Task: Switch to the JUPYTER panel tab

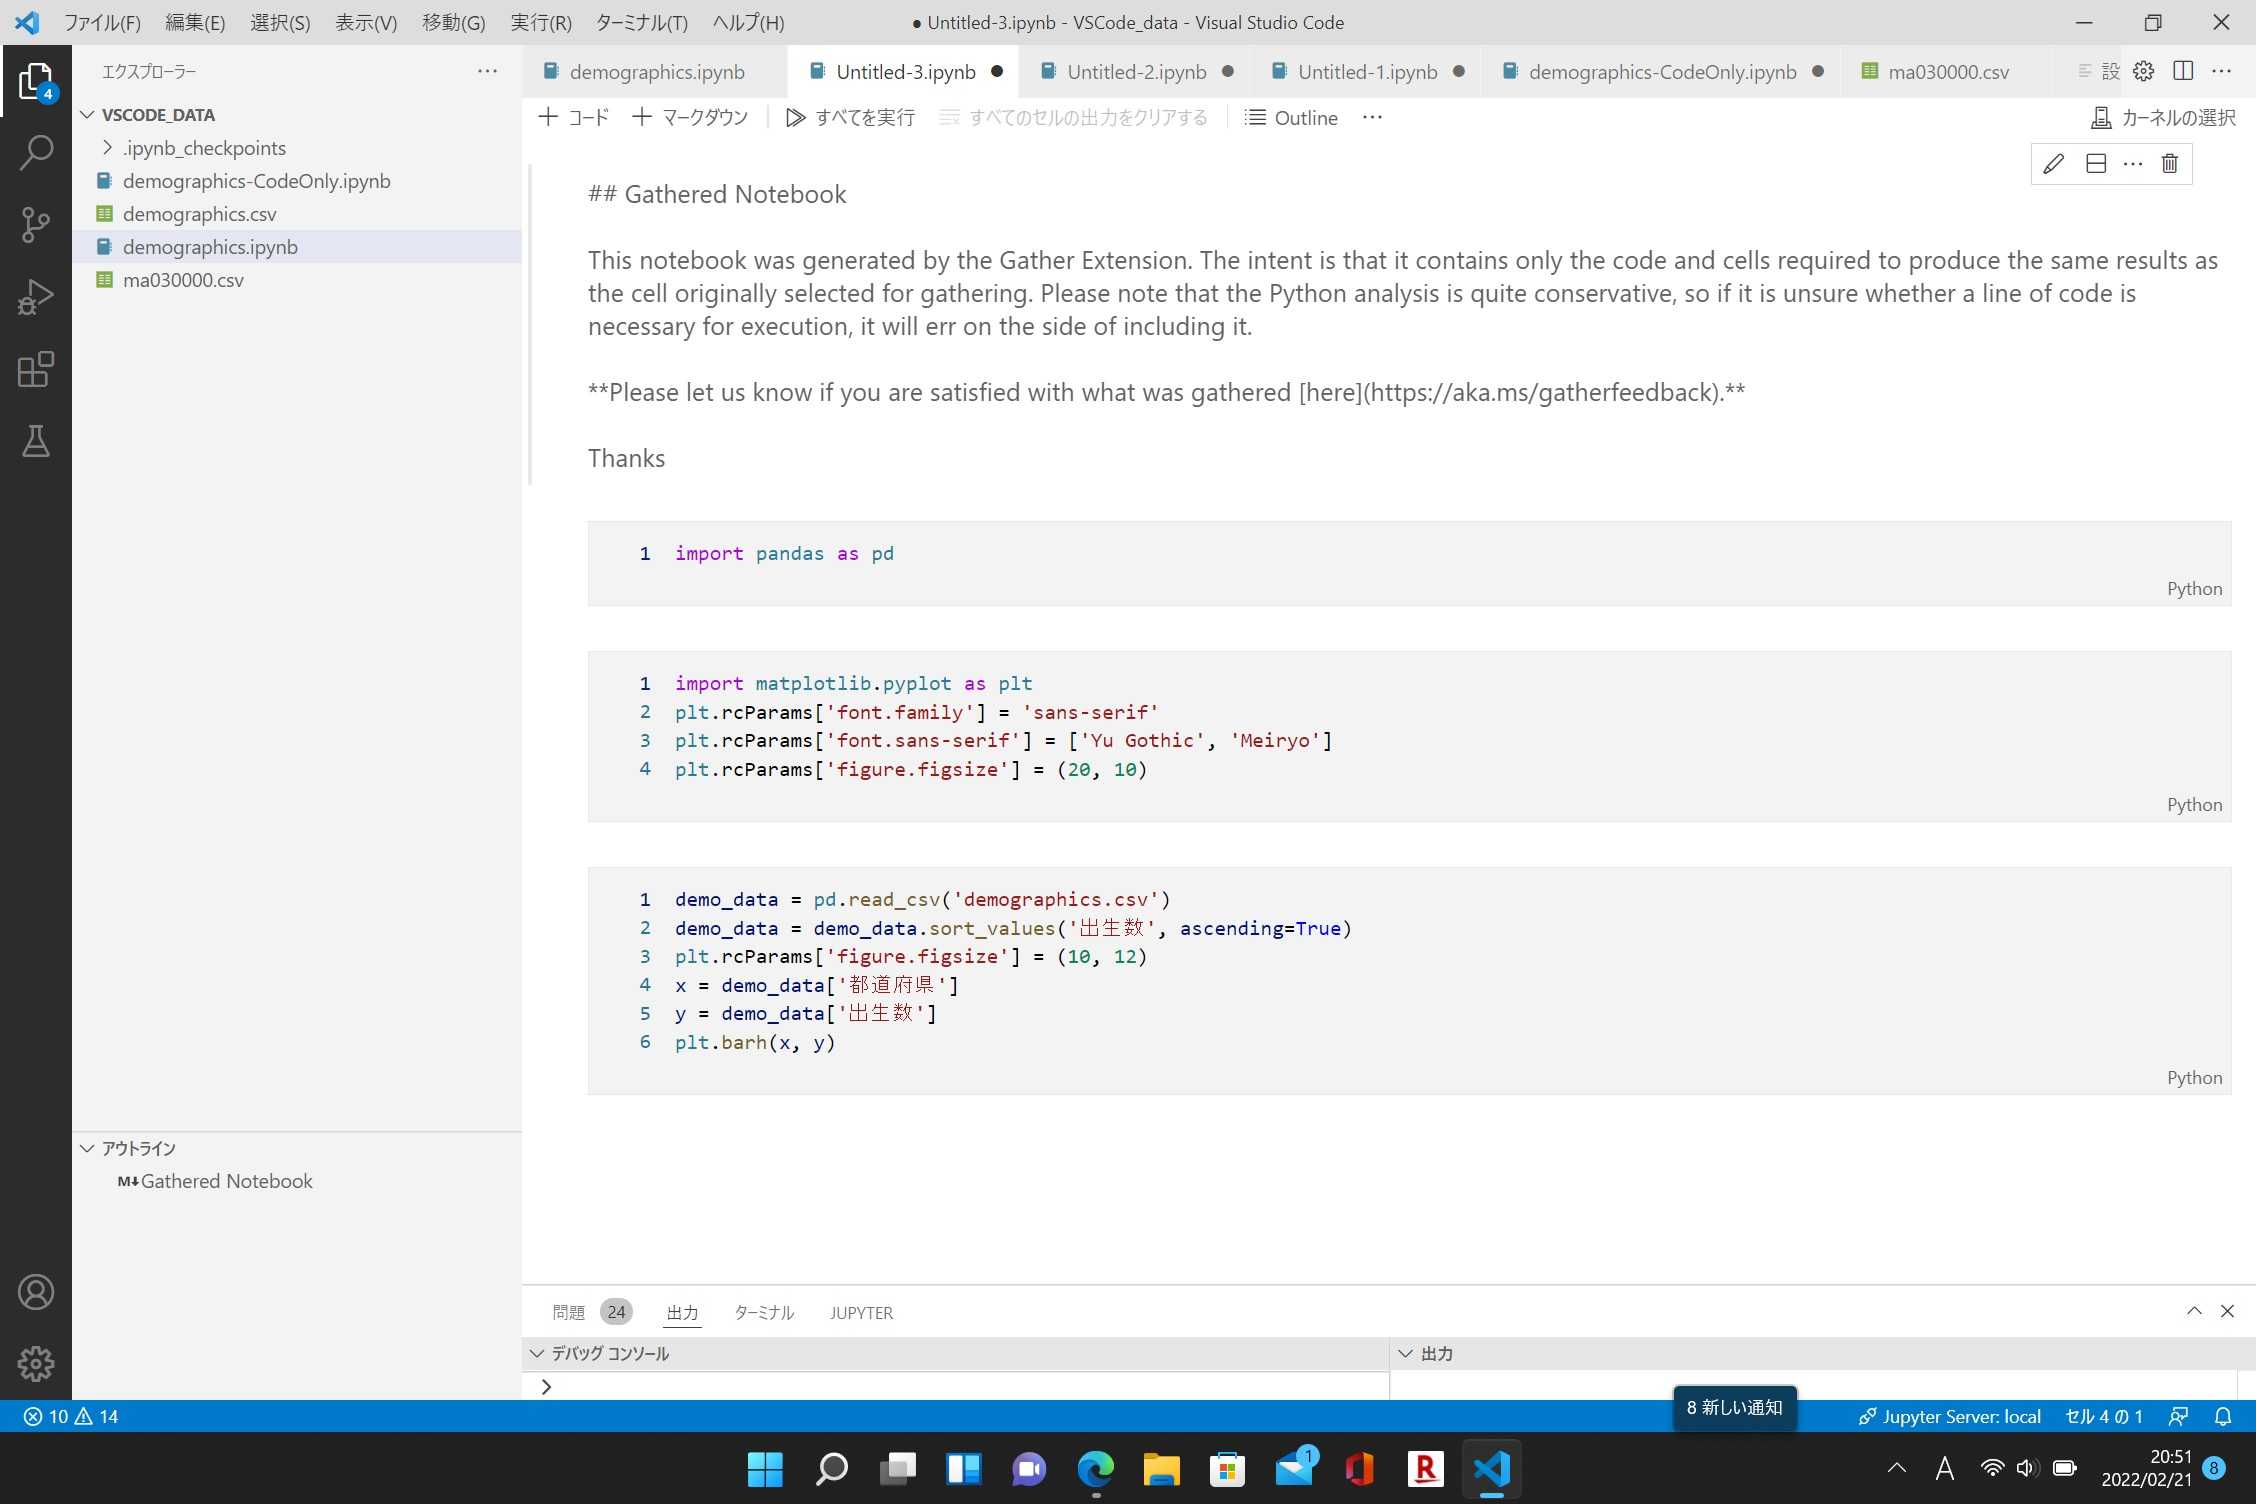Action: [860, 1312]
